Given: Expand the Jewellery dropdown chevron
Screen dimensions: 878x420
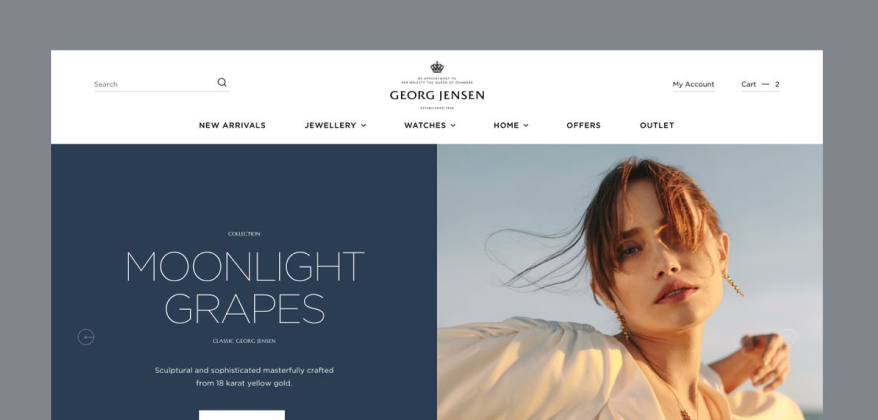Looking at the screenshot, I should click(363, 125).
